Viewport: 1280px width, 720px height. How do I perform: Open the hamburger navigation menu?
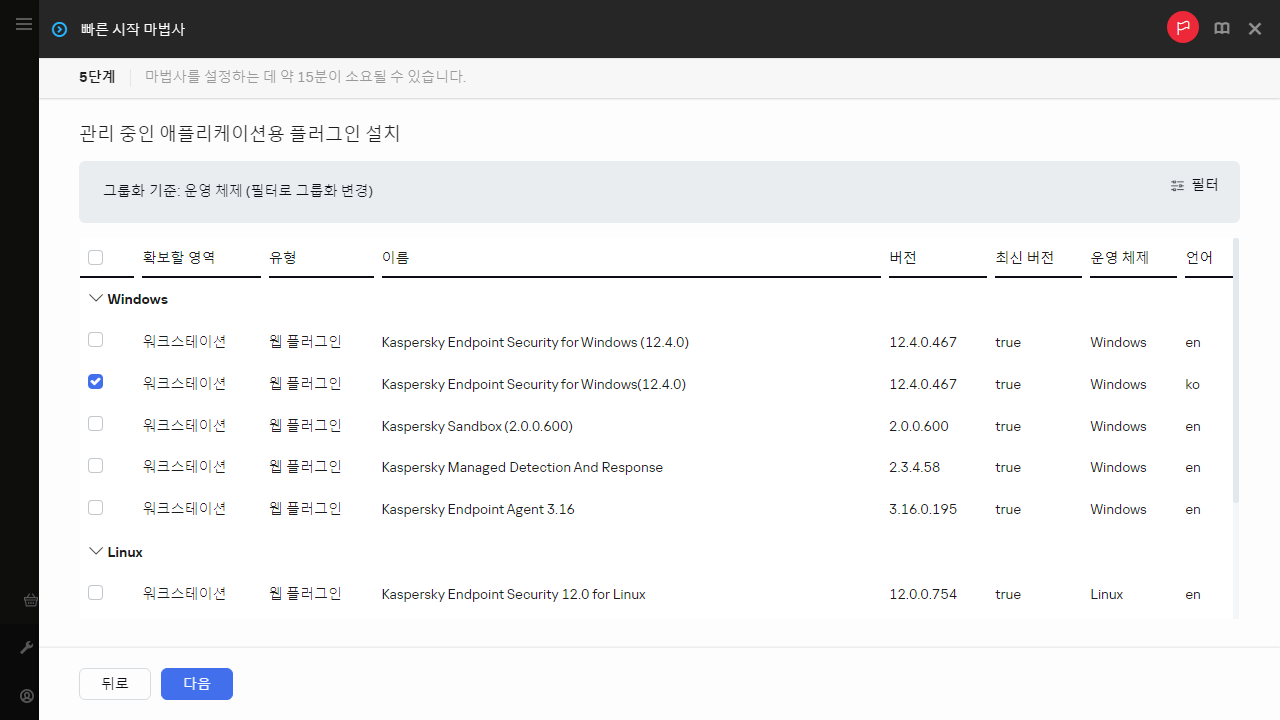24,25
